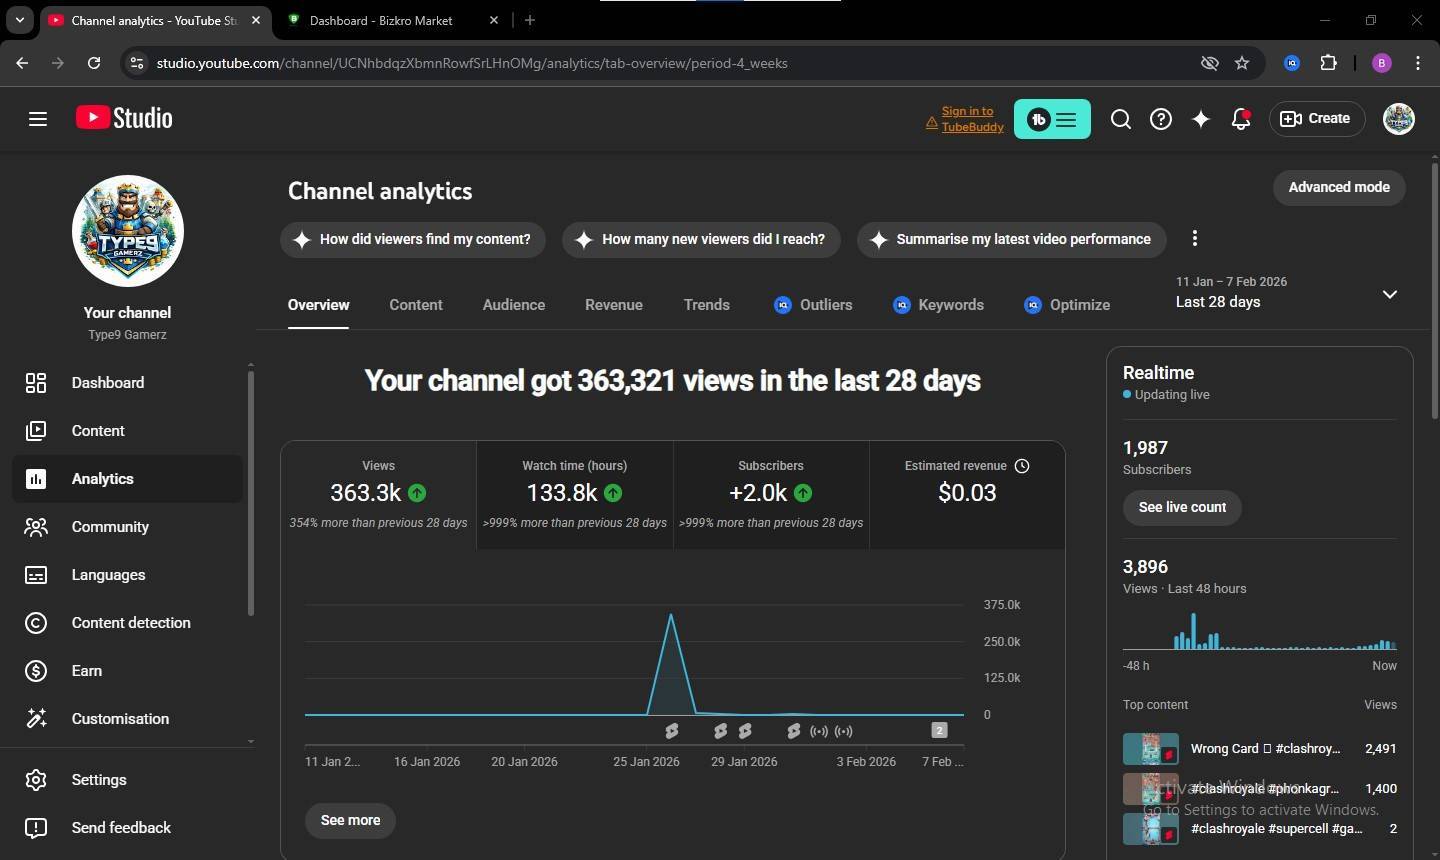The image size is (1440, 860).
Task: Switch to the Revenue tab
Action: [614, 305]
